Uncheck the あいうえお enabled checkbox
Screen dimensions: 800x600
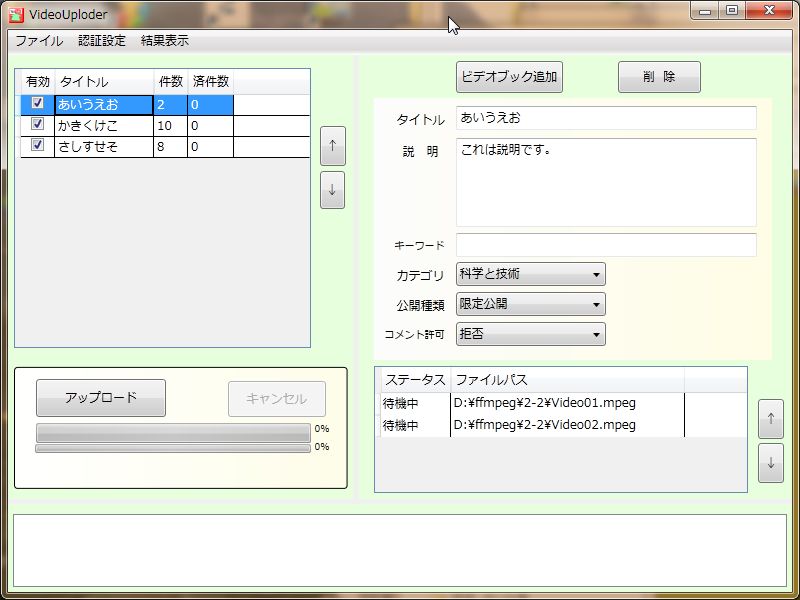coord(38,103)
